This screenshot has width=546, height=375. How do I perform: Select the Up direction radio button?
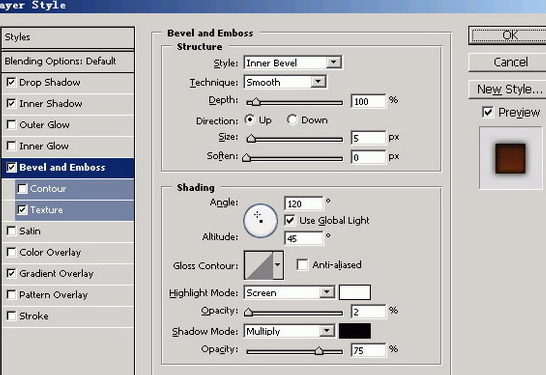[249, 119]
